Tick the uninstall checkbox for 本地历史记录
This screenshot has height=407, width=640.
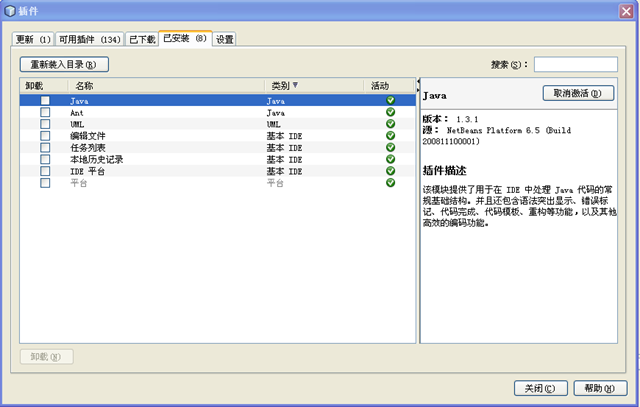45,159
